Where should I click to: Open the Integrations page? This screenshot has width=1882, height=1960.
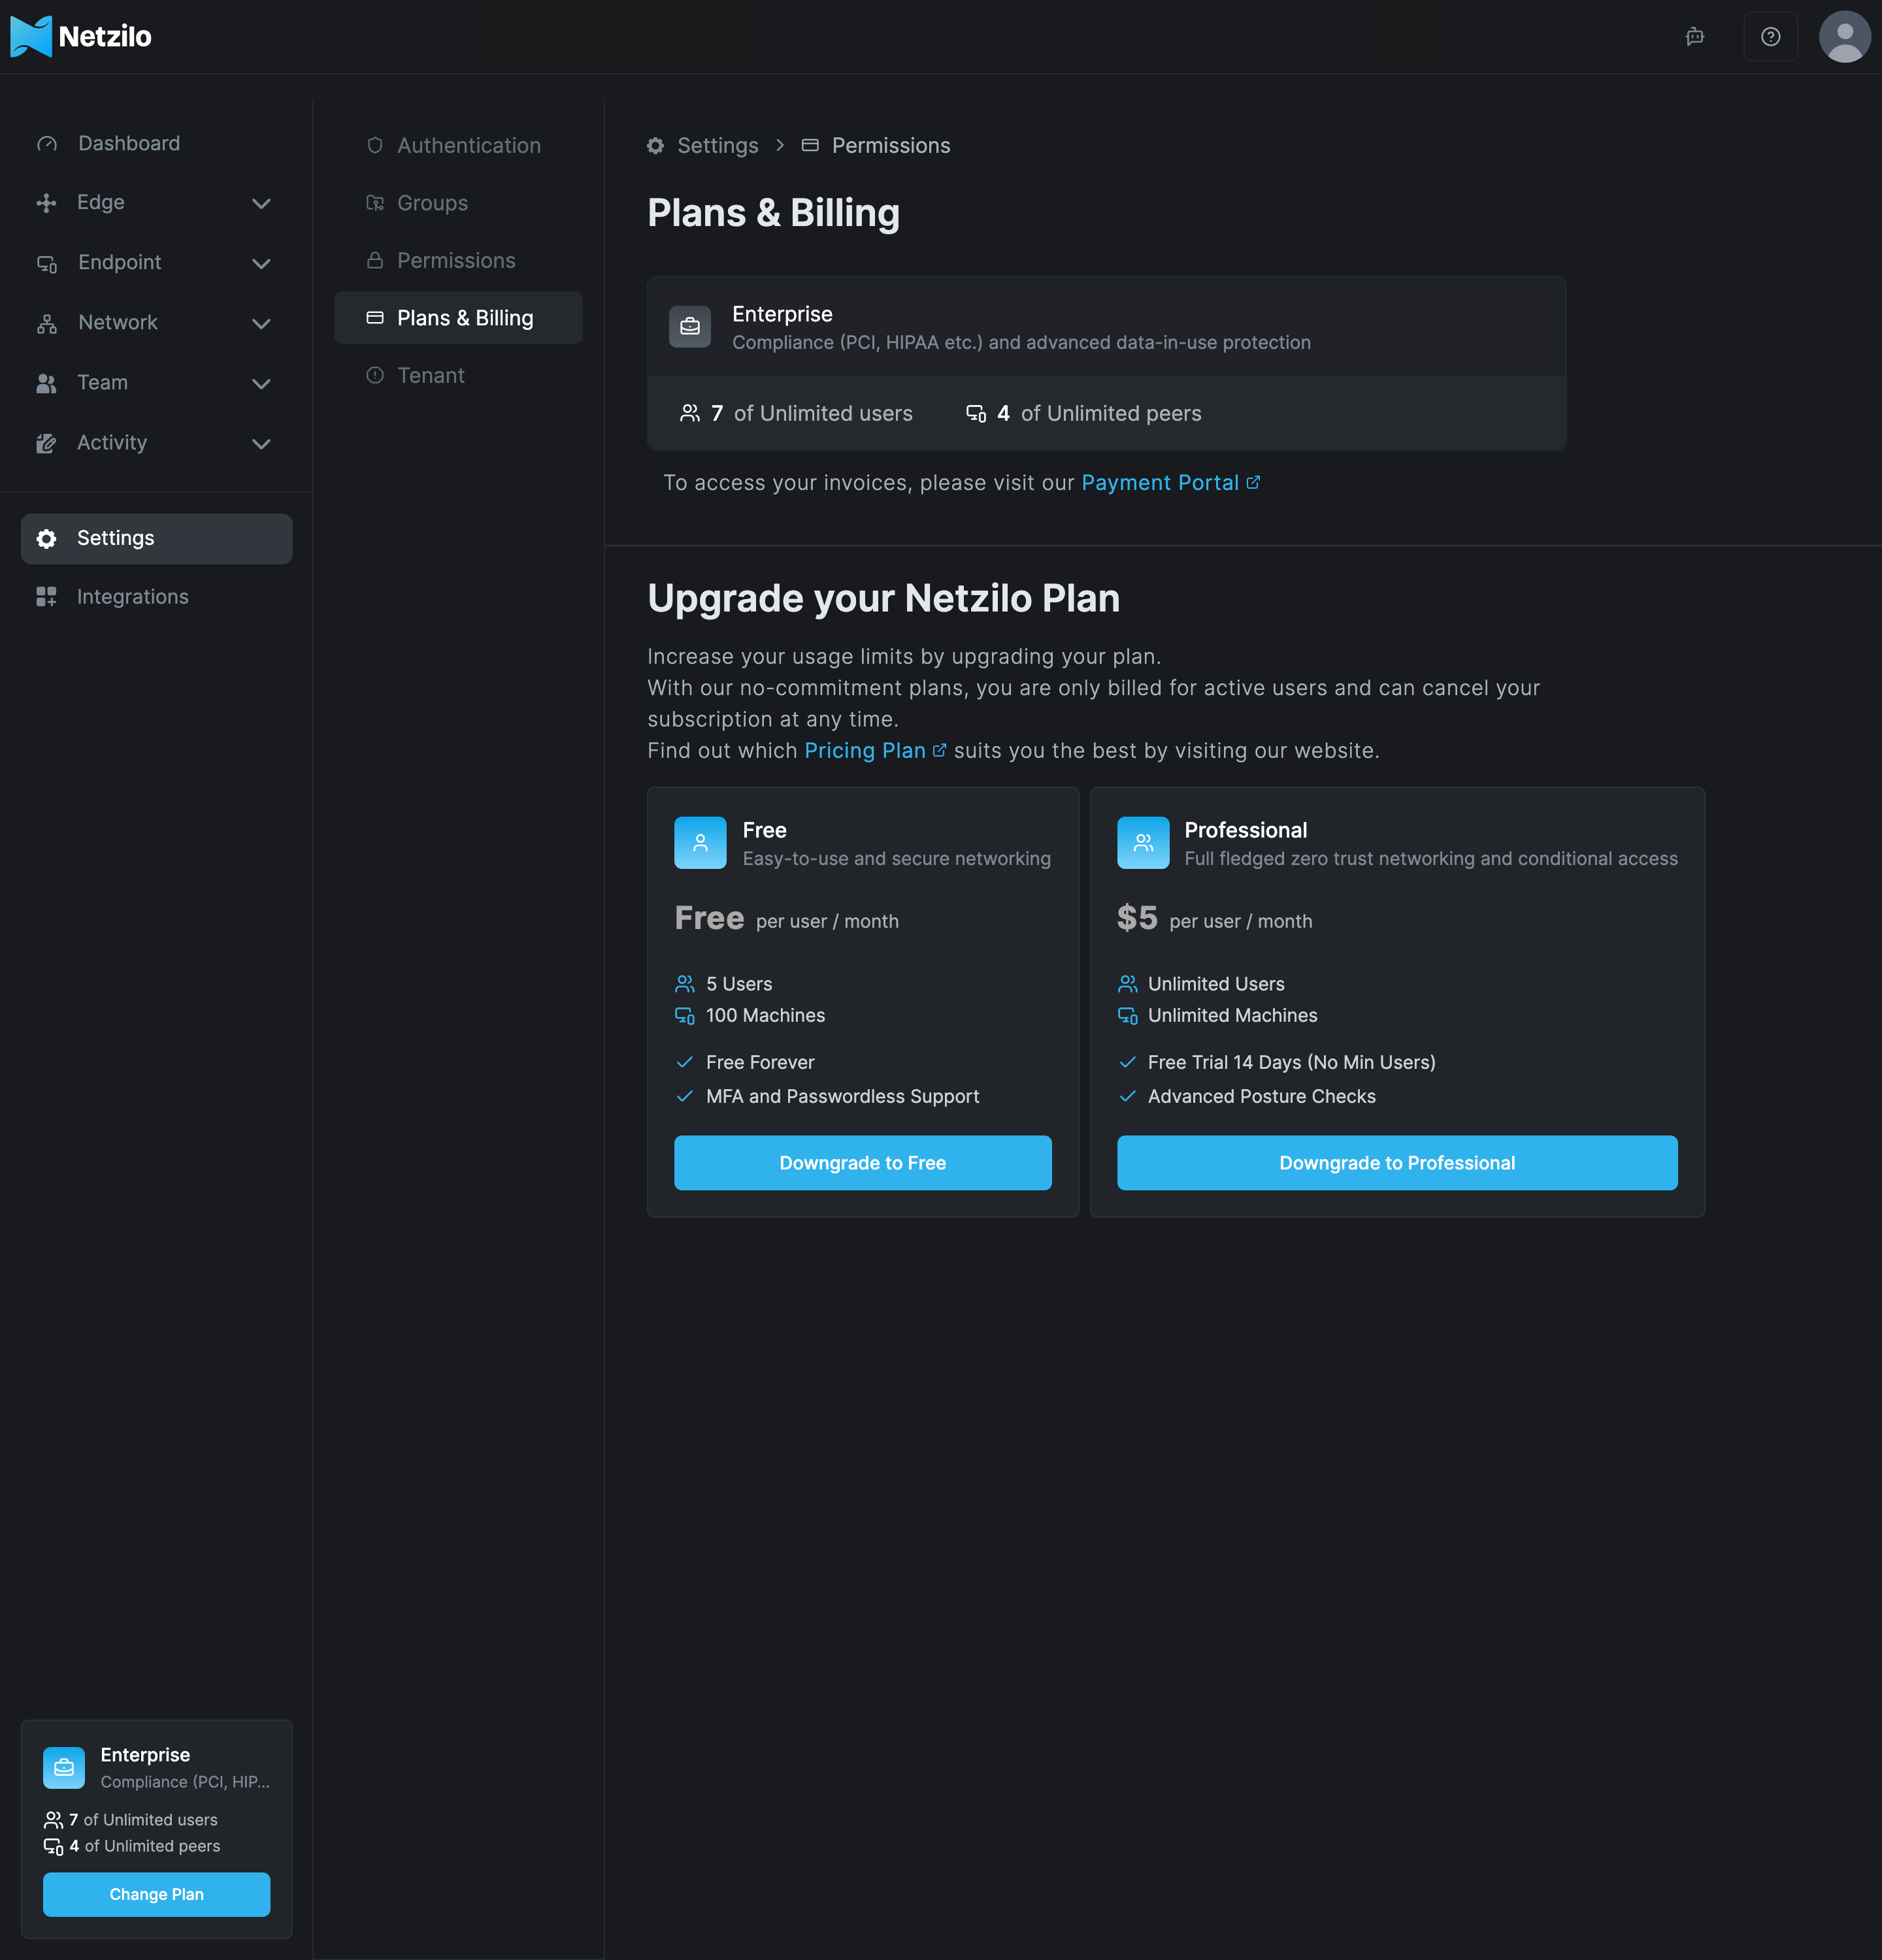click(x=156, y=597)
